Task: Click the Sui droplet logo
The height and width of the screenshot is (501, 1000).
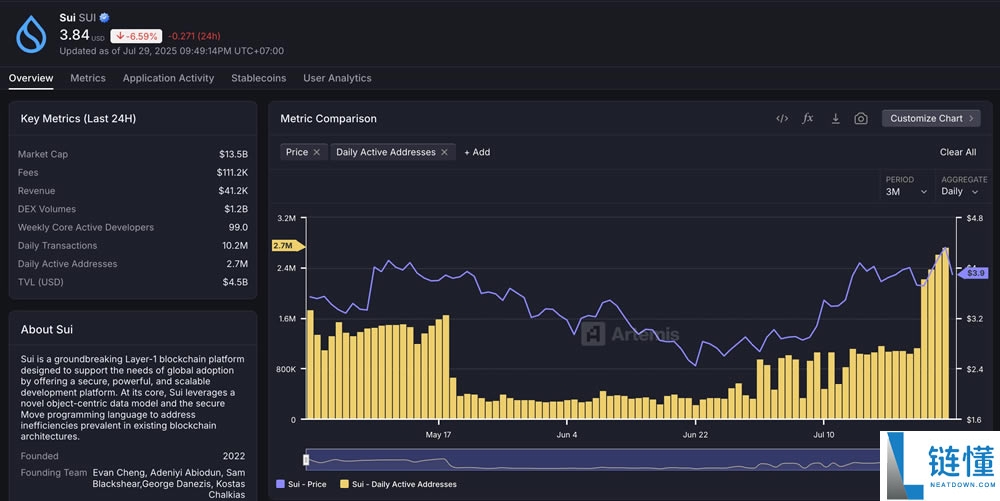Action: pos(31,34)
